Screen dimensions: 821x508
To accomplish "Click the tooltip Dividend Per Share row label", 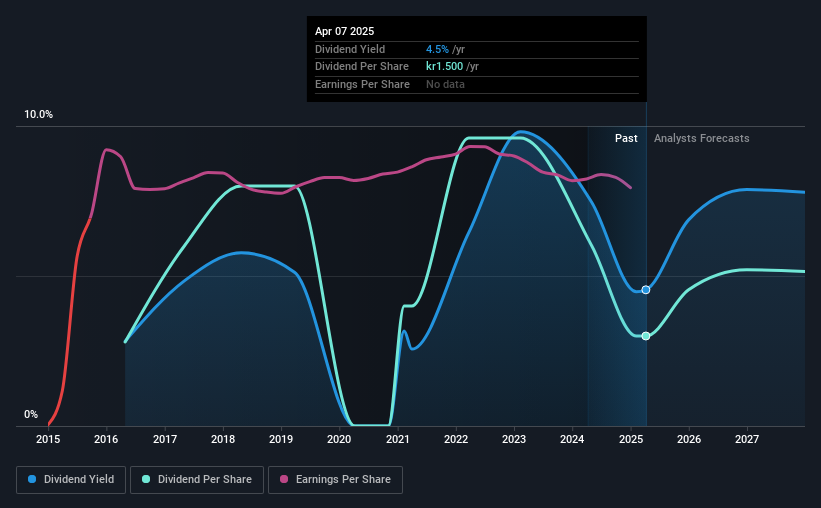I will coord(362,67).
